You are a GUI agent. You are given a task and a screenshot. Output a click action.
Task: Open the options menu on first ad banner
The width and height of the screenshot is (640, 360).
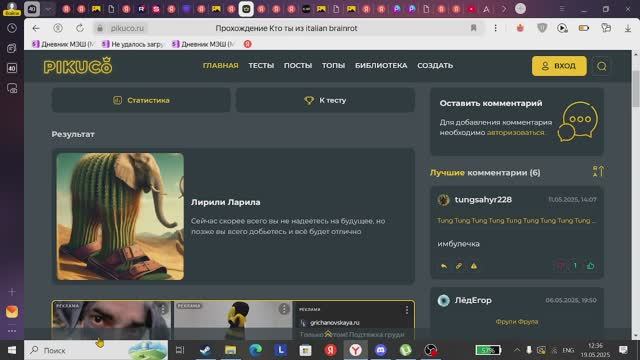click(163, 309)
